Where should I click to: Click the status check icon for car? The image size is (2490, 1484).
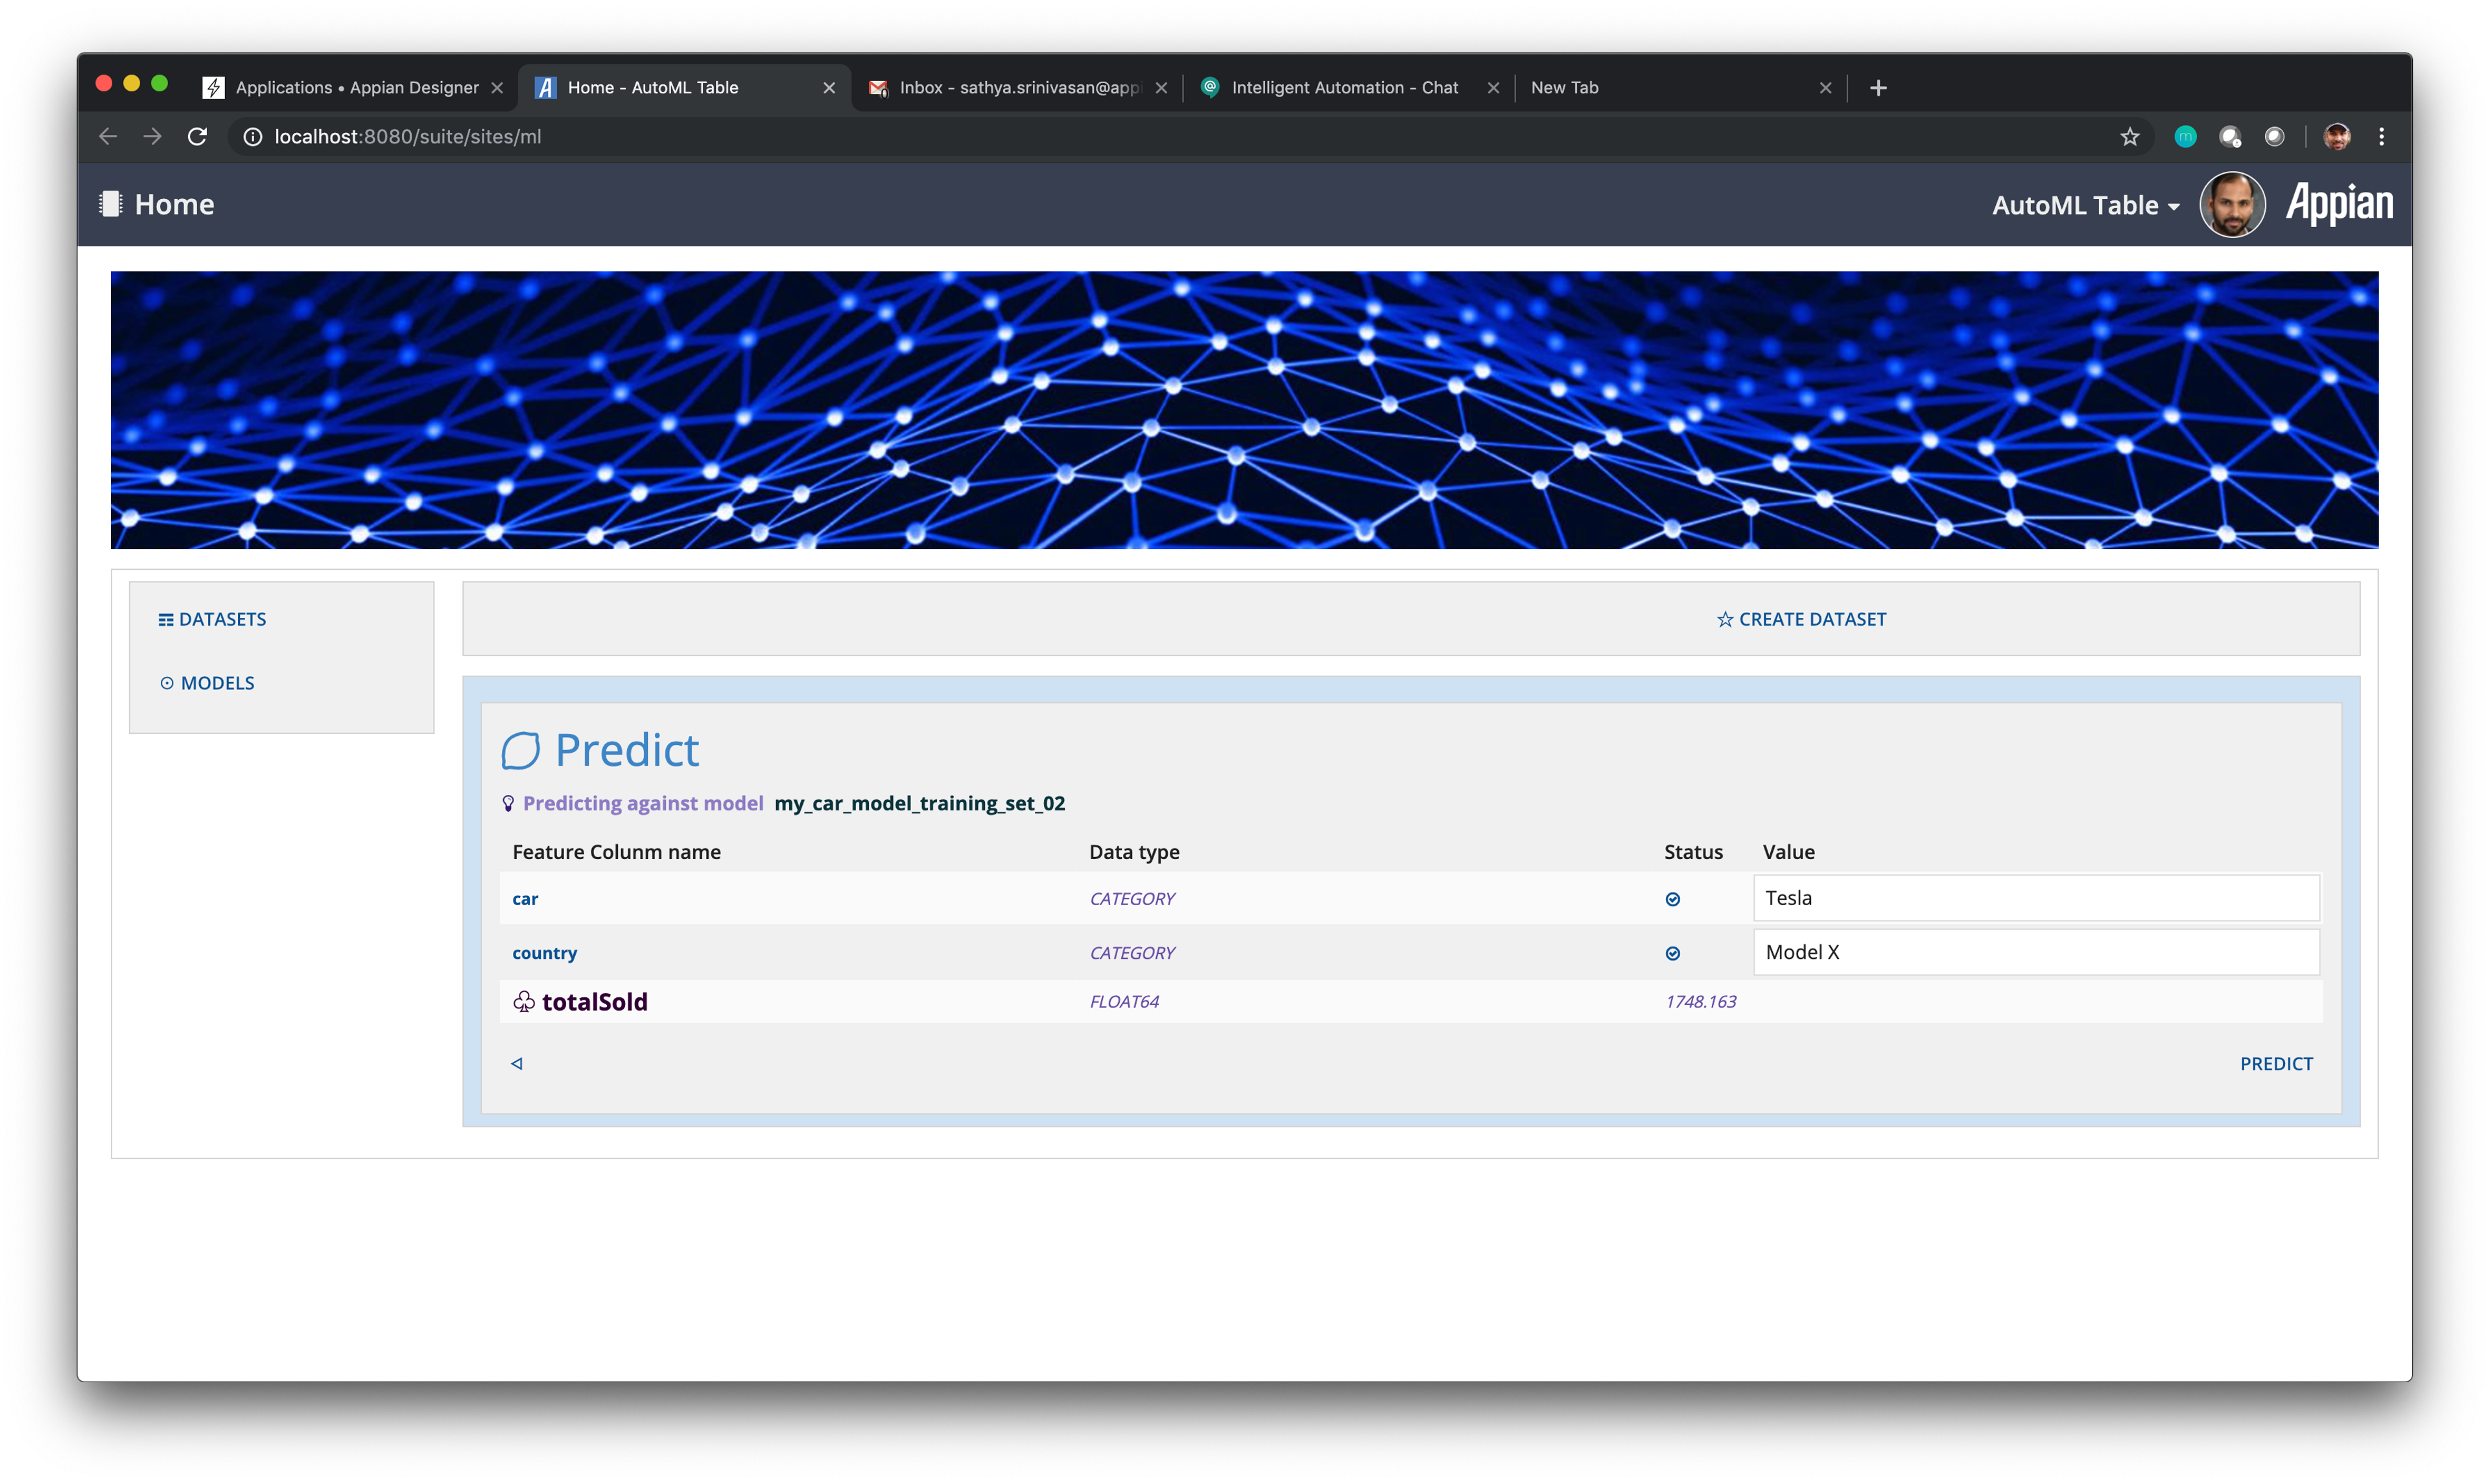coord(1672,899)
